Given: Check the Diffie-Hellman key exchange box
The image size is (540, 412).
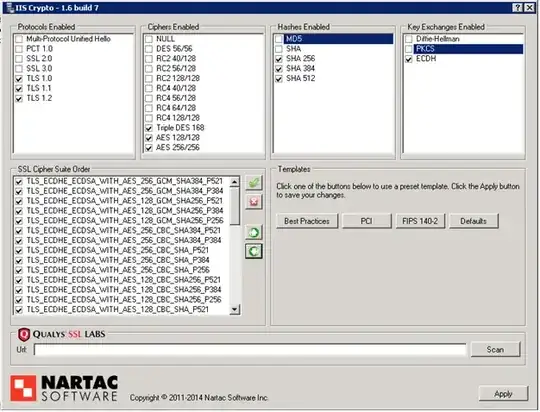Looking at the screenshot, I should (409, 39).
